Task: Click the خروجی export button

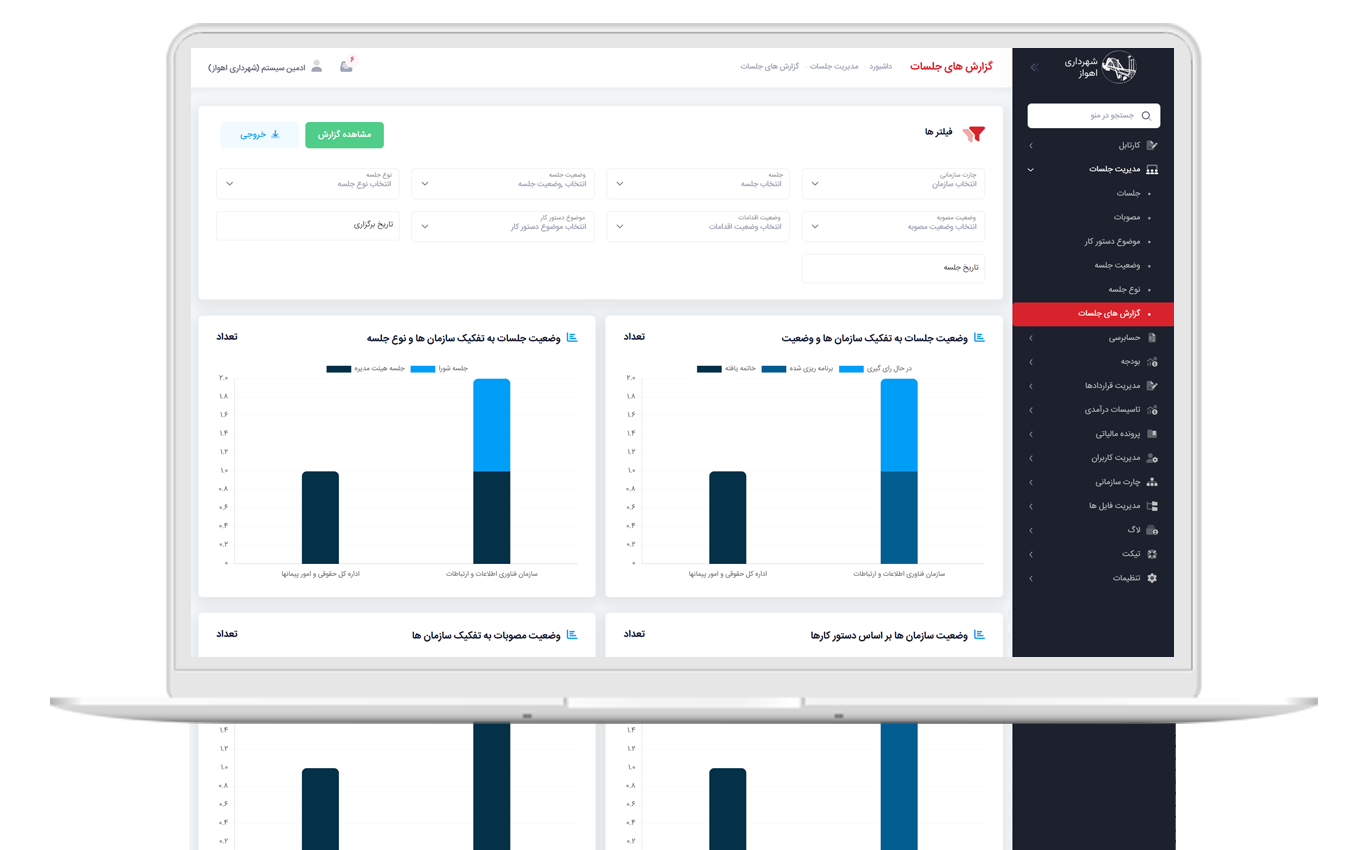Action: pos(259,135)
